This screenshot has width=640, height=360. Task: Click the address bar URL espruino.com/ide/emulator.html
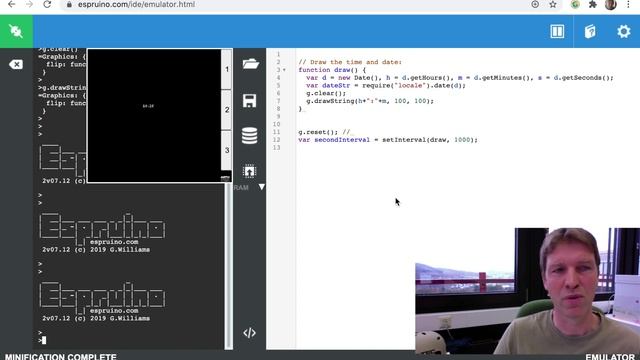pos(136,4)
